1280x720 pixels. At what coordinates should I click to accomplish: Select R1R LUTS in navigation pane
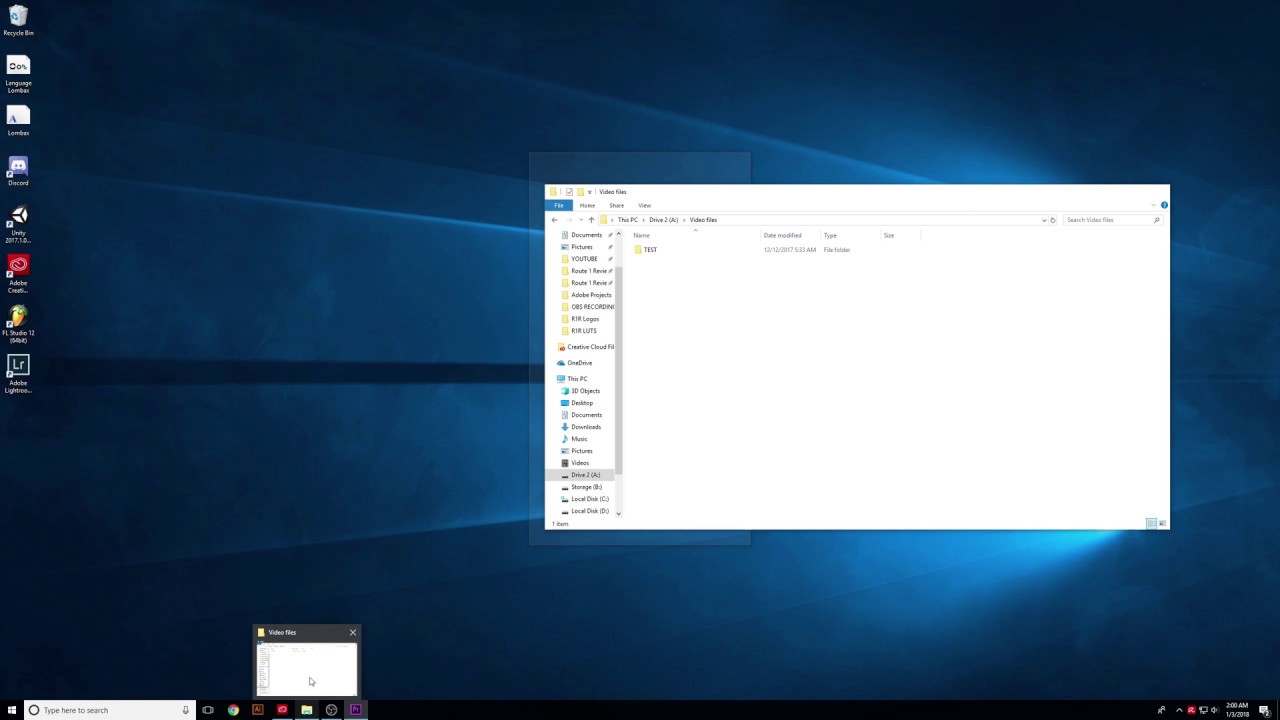(586, 331)
